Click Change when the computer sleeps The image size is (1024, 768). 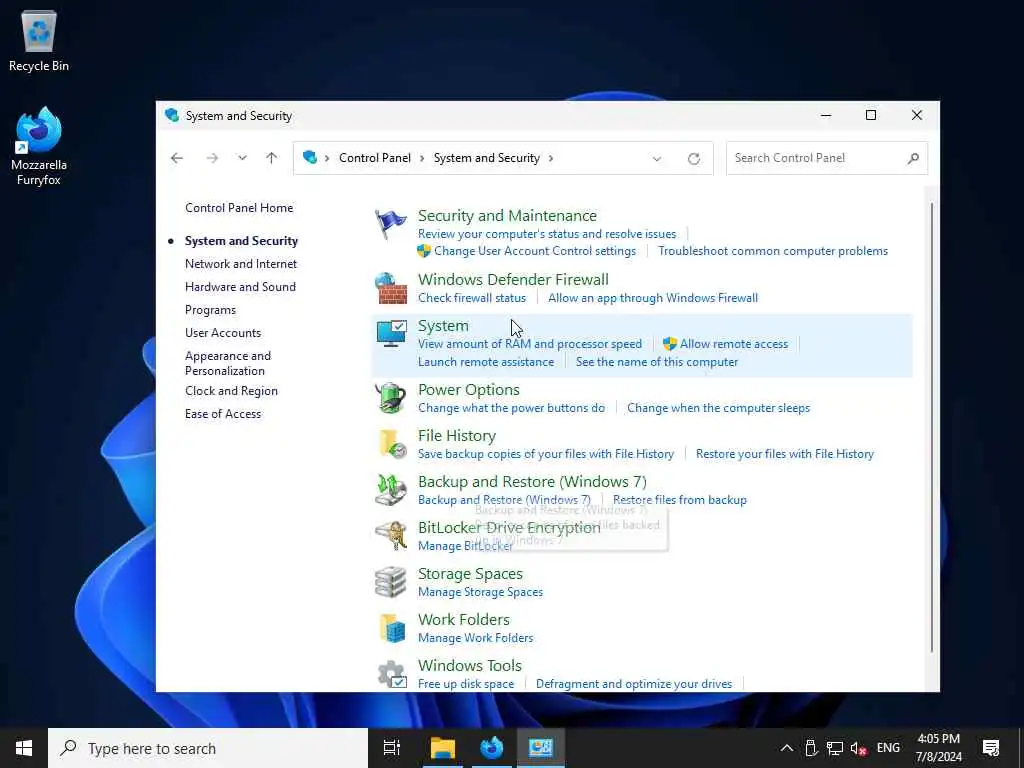pos(718,408)
